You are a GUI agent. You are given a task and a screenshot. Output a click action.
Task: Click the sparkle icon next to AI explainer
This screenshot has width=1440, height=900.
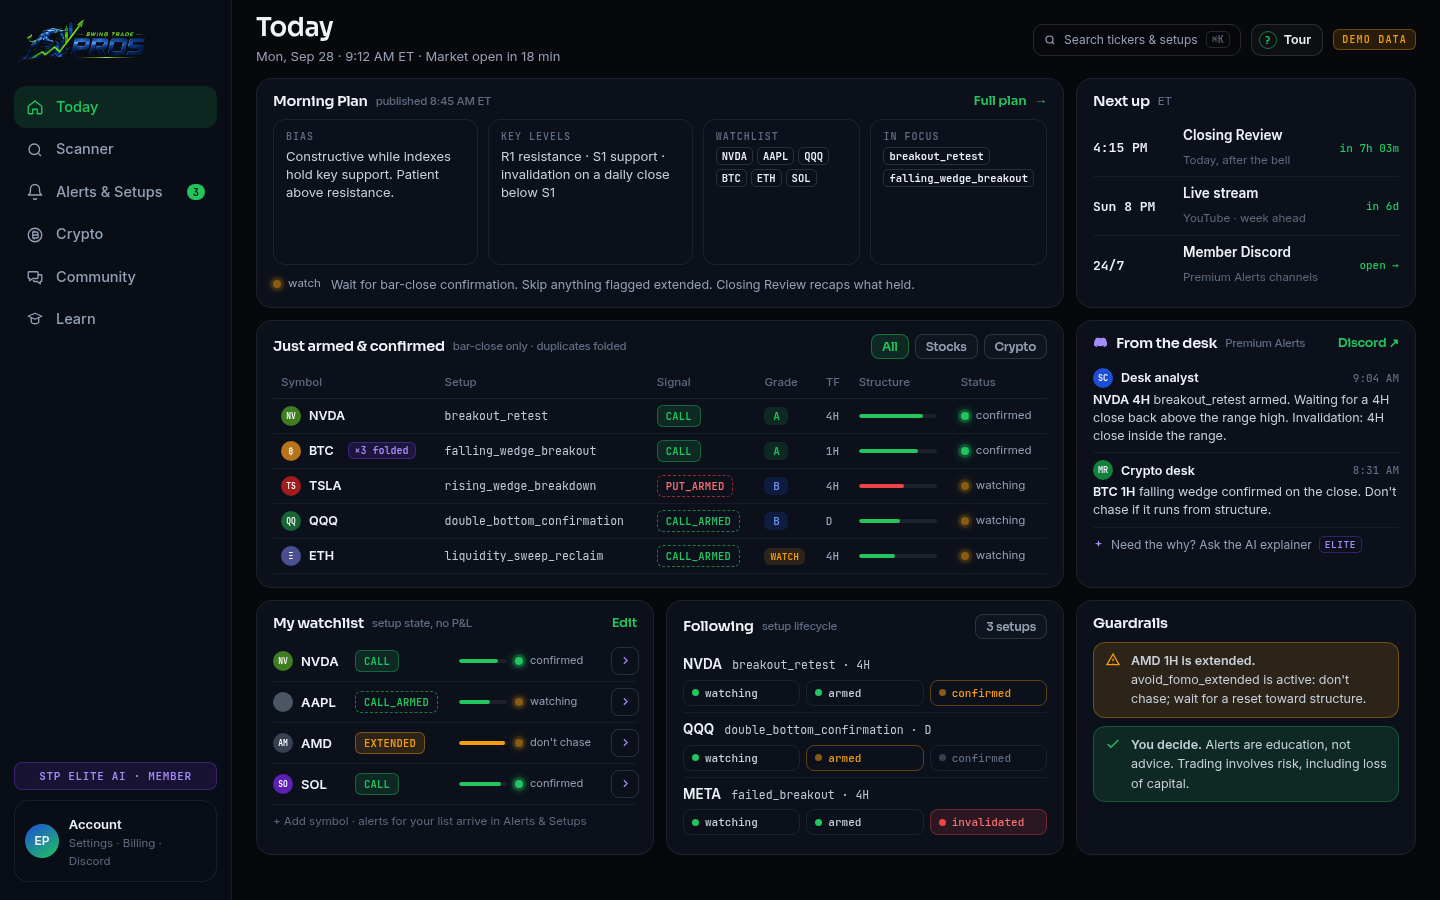pyautogui.click(x=1099, y=544)
